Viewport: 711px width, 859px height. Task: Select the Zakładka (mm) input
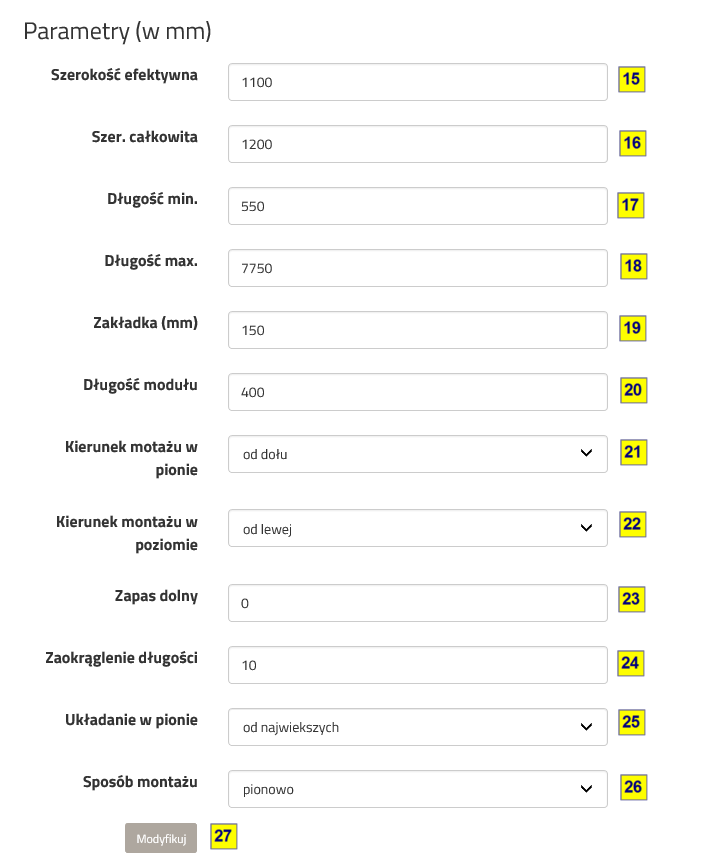point(417,330)
